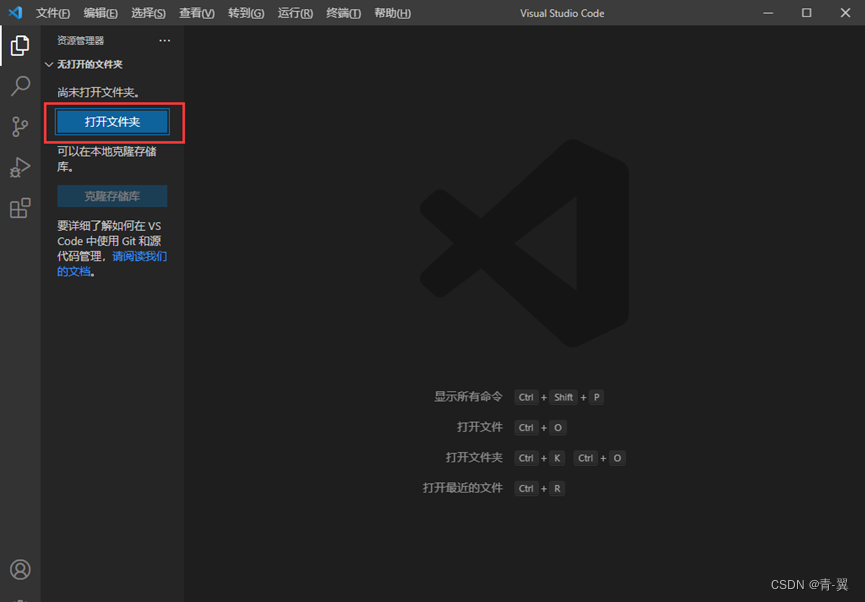Open the 查看(V) menu
This screenshot has width=865, height=602.
point(196,13)
